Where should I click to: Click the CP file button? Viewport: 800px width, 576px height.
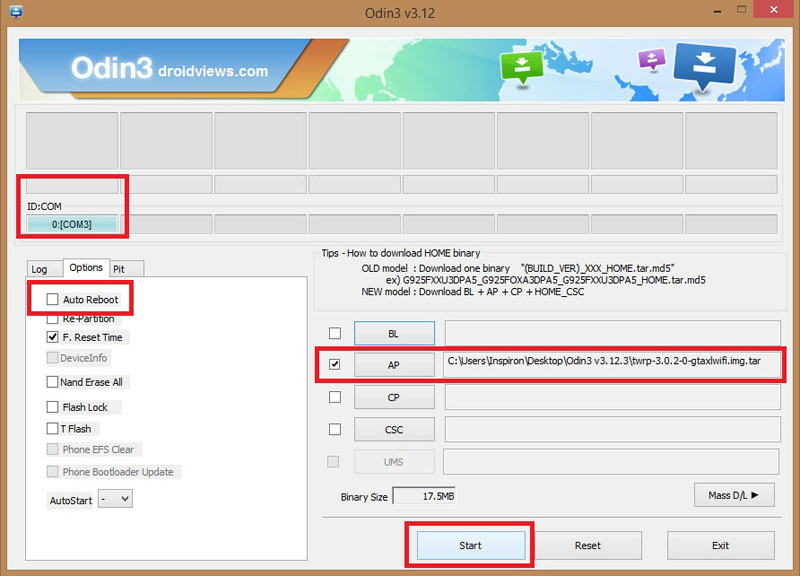[x=394, y=397]
